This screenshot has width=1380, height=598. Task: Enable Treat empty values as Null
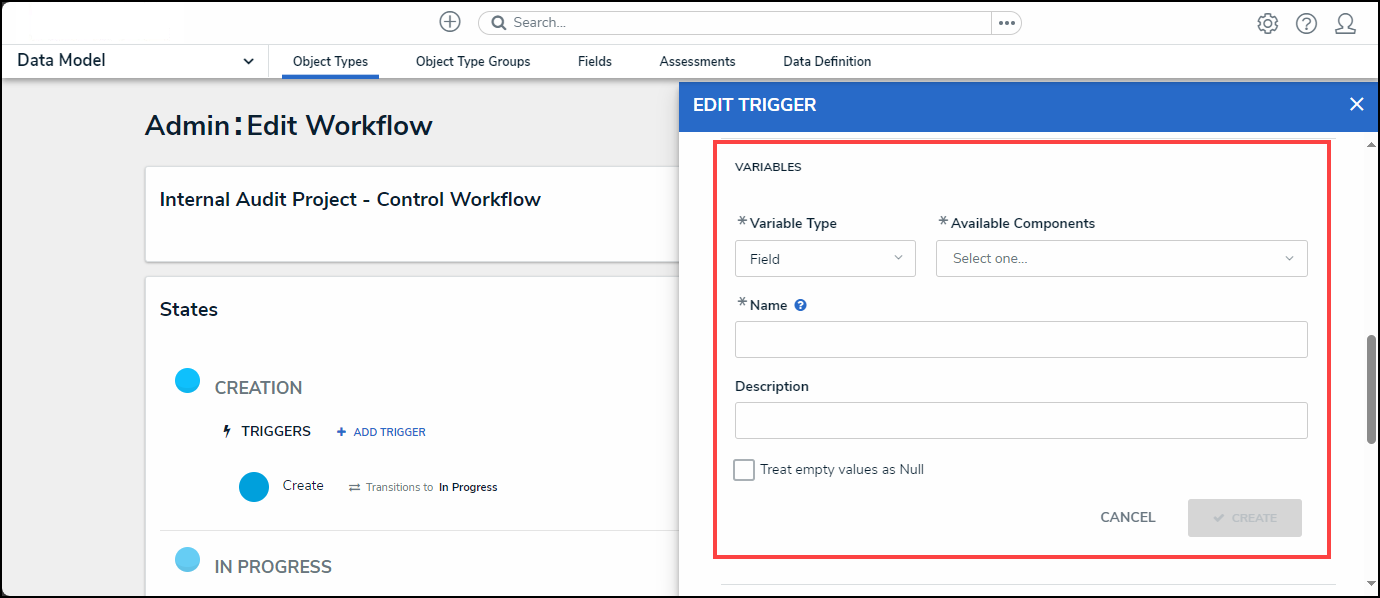click(x=744, y=470)
